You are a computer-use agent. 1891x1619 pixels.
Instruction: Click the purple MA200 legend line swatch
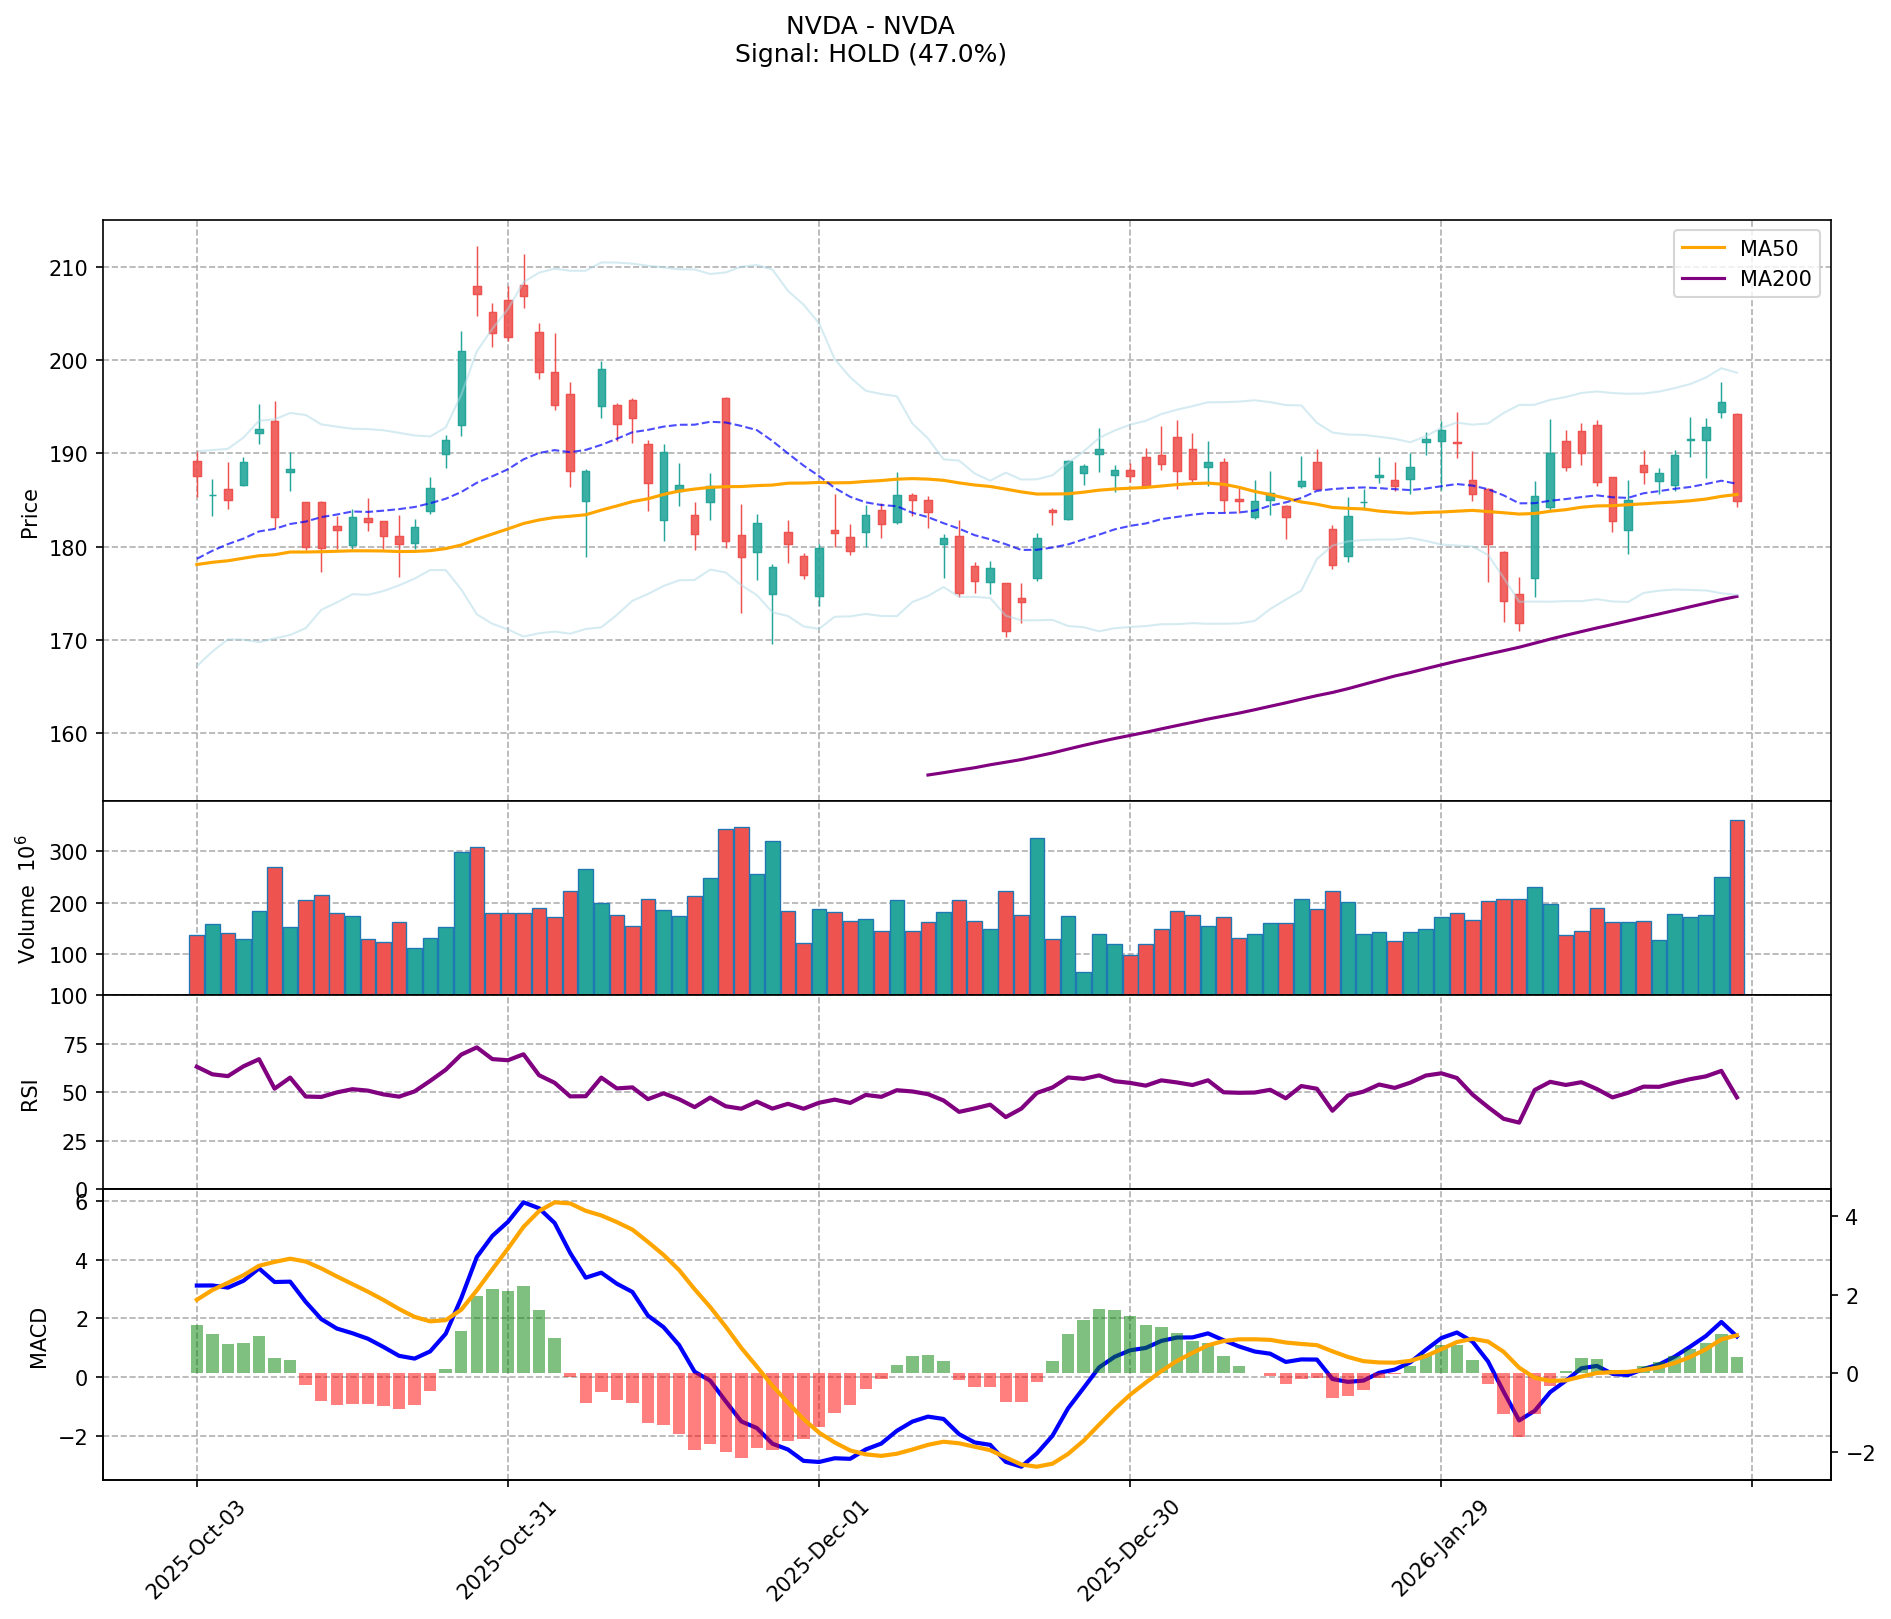coord(1703,280)
